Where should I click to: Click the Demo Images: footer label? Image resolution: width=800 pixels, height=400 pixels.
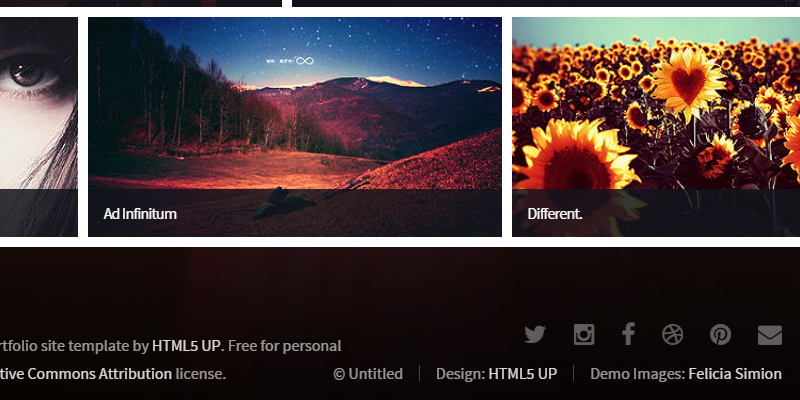tap(637, 374)
